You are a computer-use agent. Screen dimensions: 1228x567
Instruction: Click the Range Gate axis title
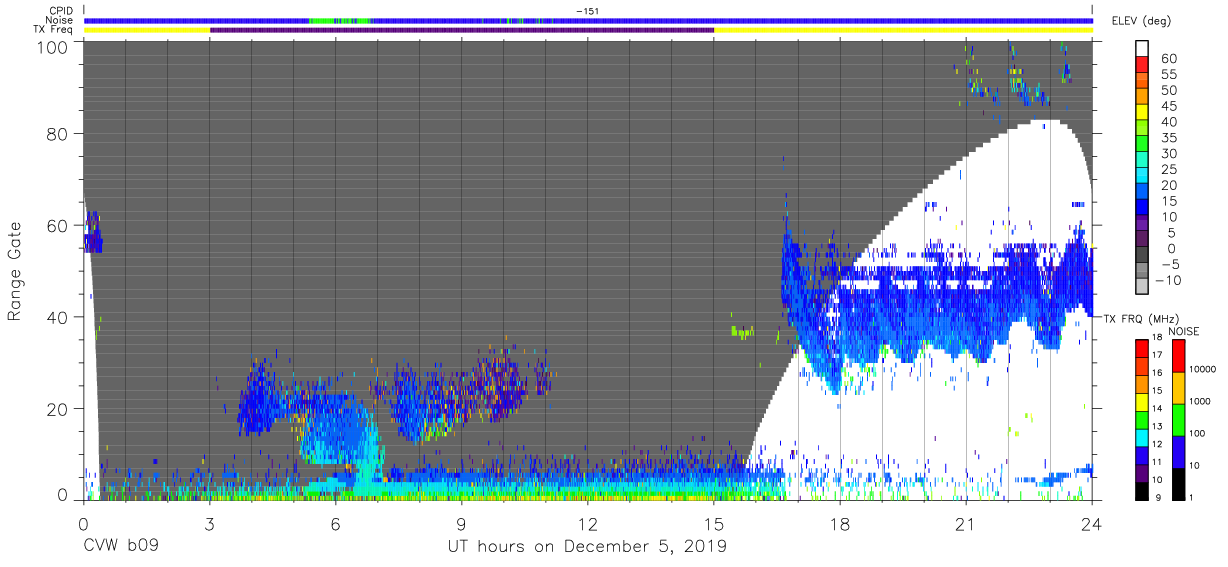15,272
